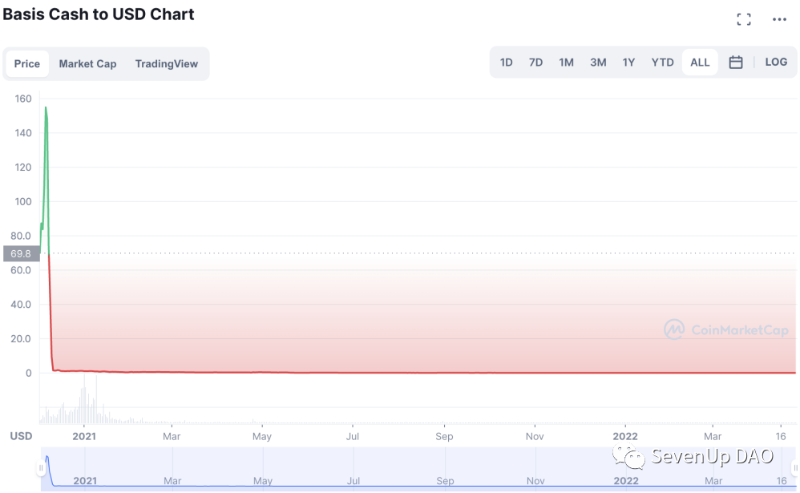
Task: Select the 1Y time range
Action: 629,62
